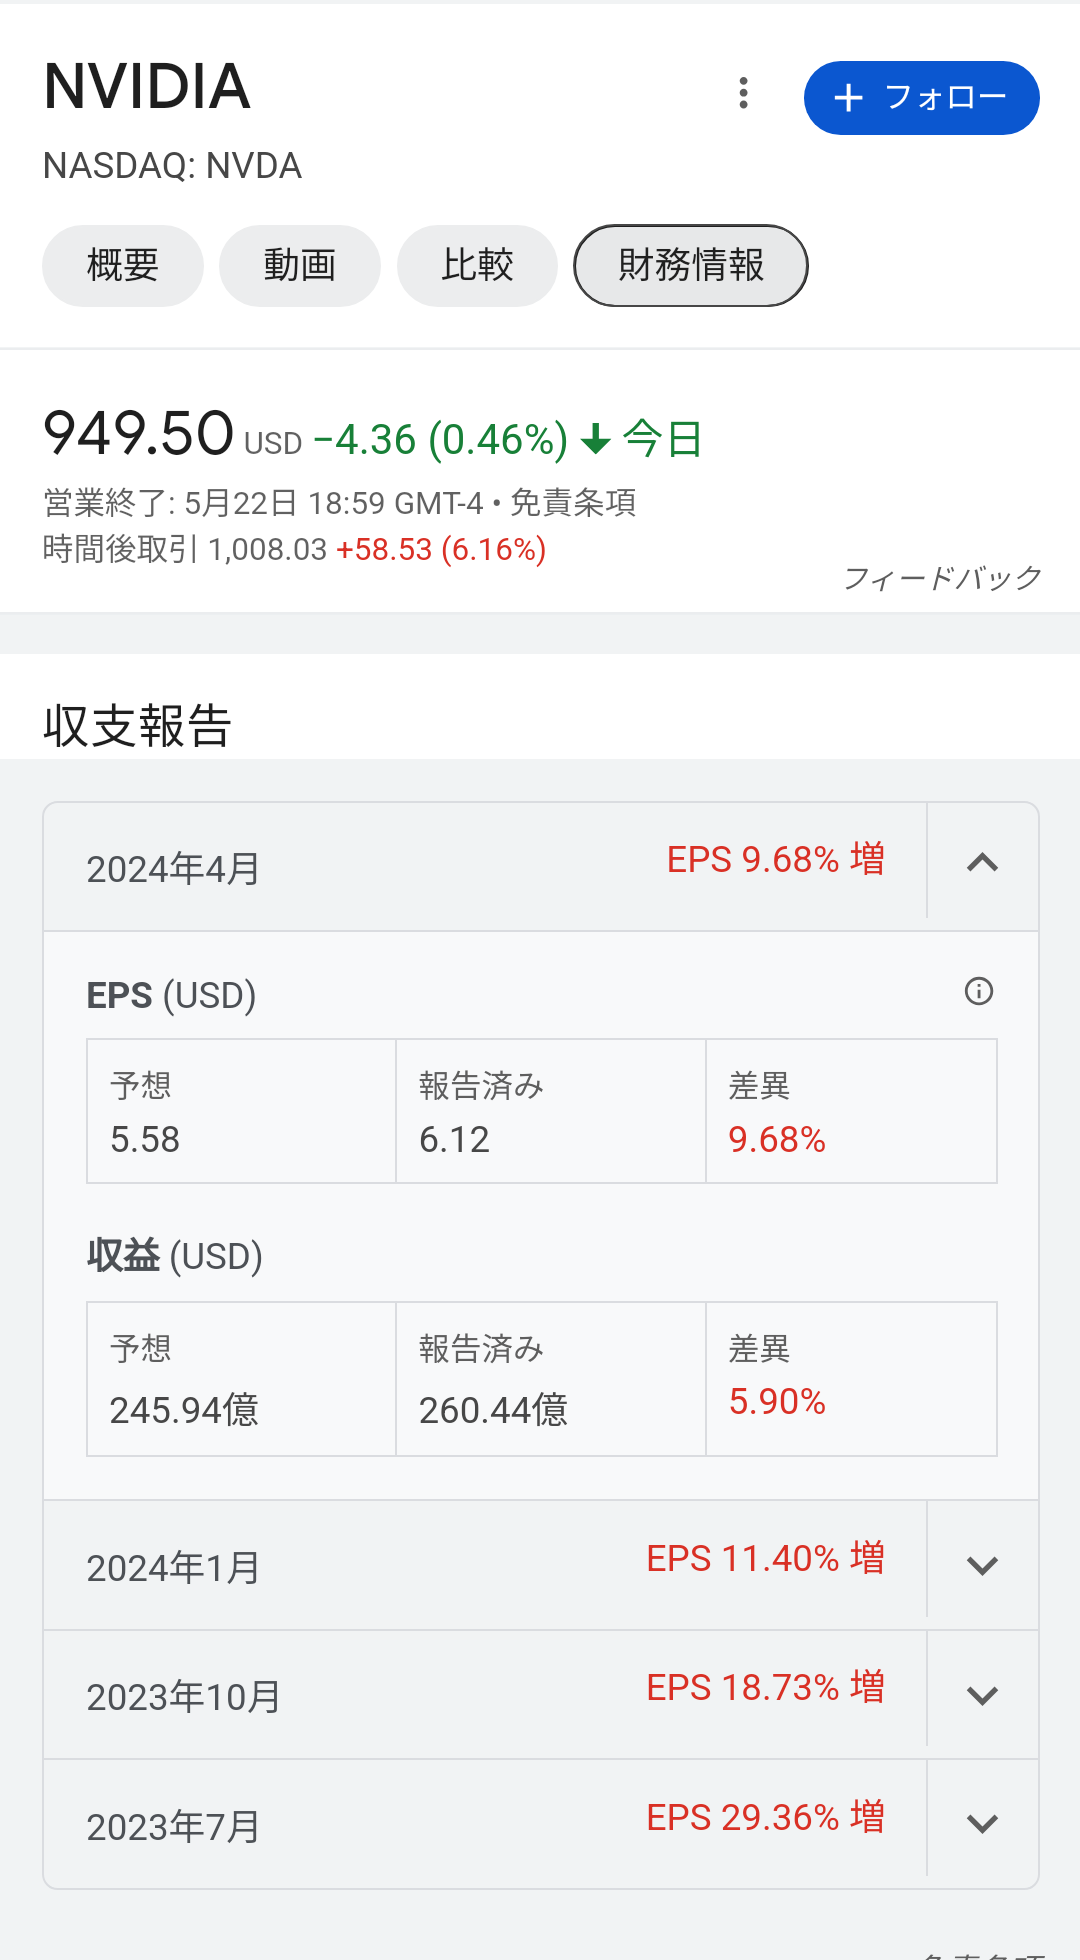Click the 949.50 stock price
Viewport: 1080px width, 1960px height.
[x=139, y=434]
